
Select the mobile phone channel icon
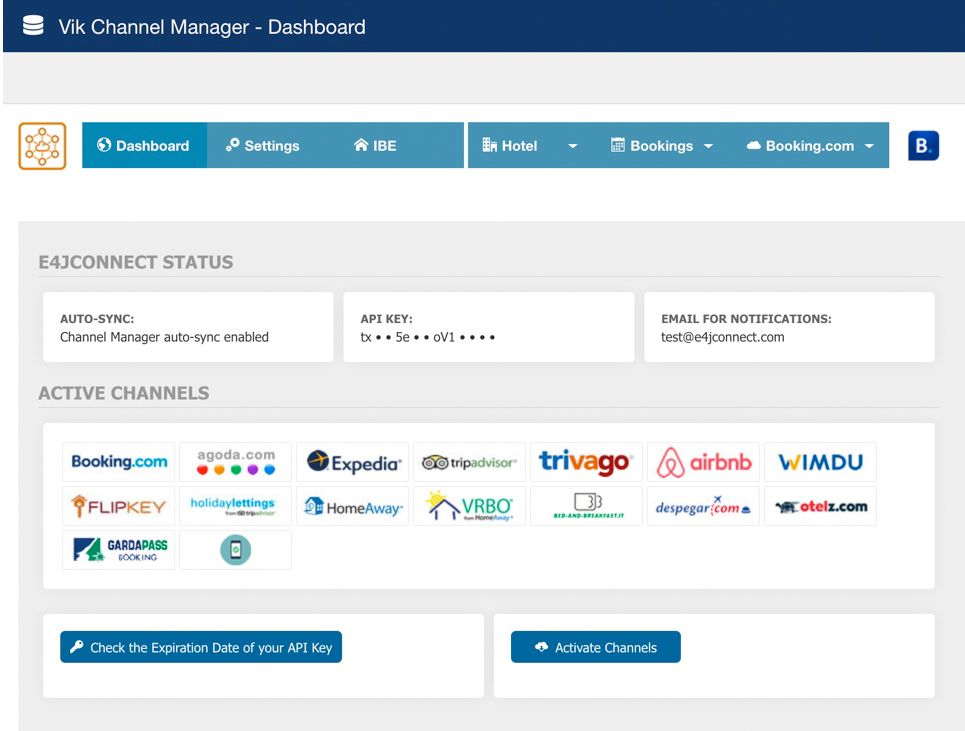(x=236, y=549)
